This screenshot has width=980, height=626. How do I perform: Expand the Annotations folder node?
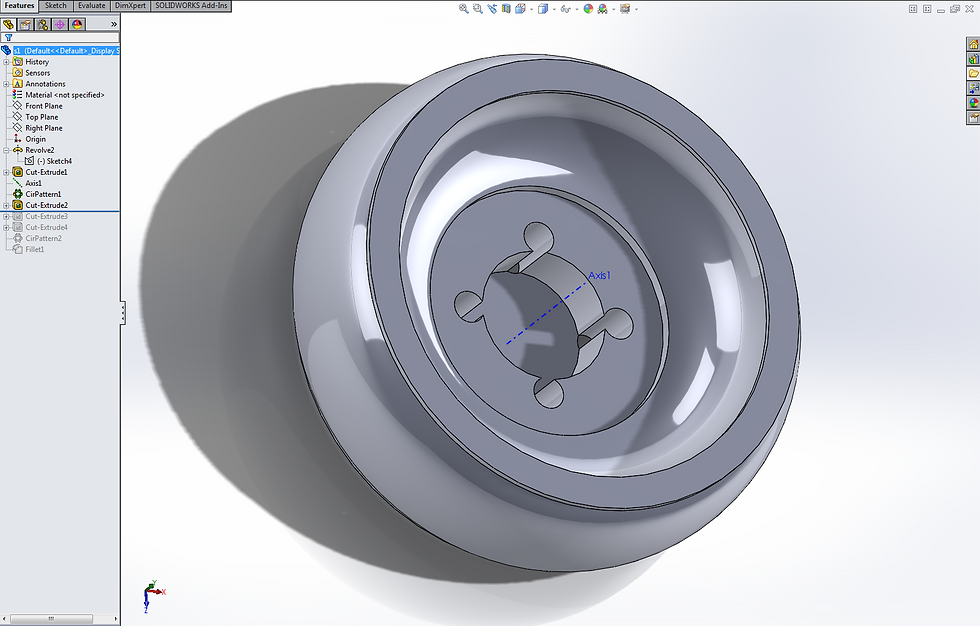(6, 84)
